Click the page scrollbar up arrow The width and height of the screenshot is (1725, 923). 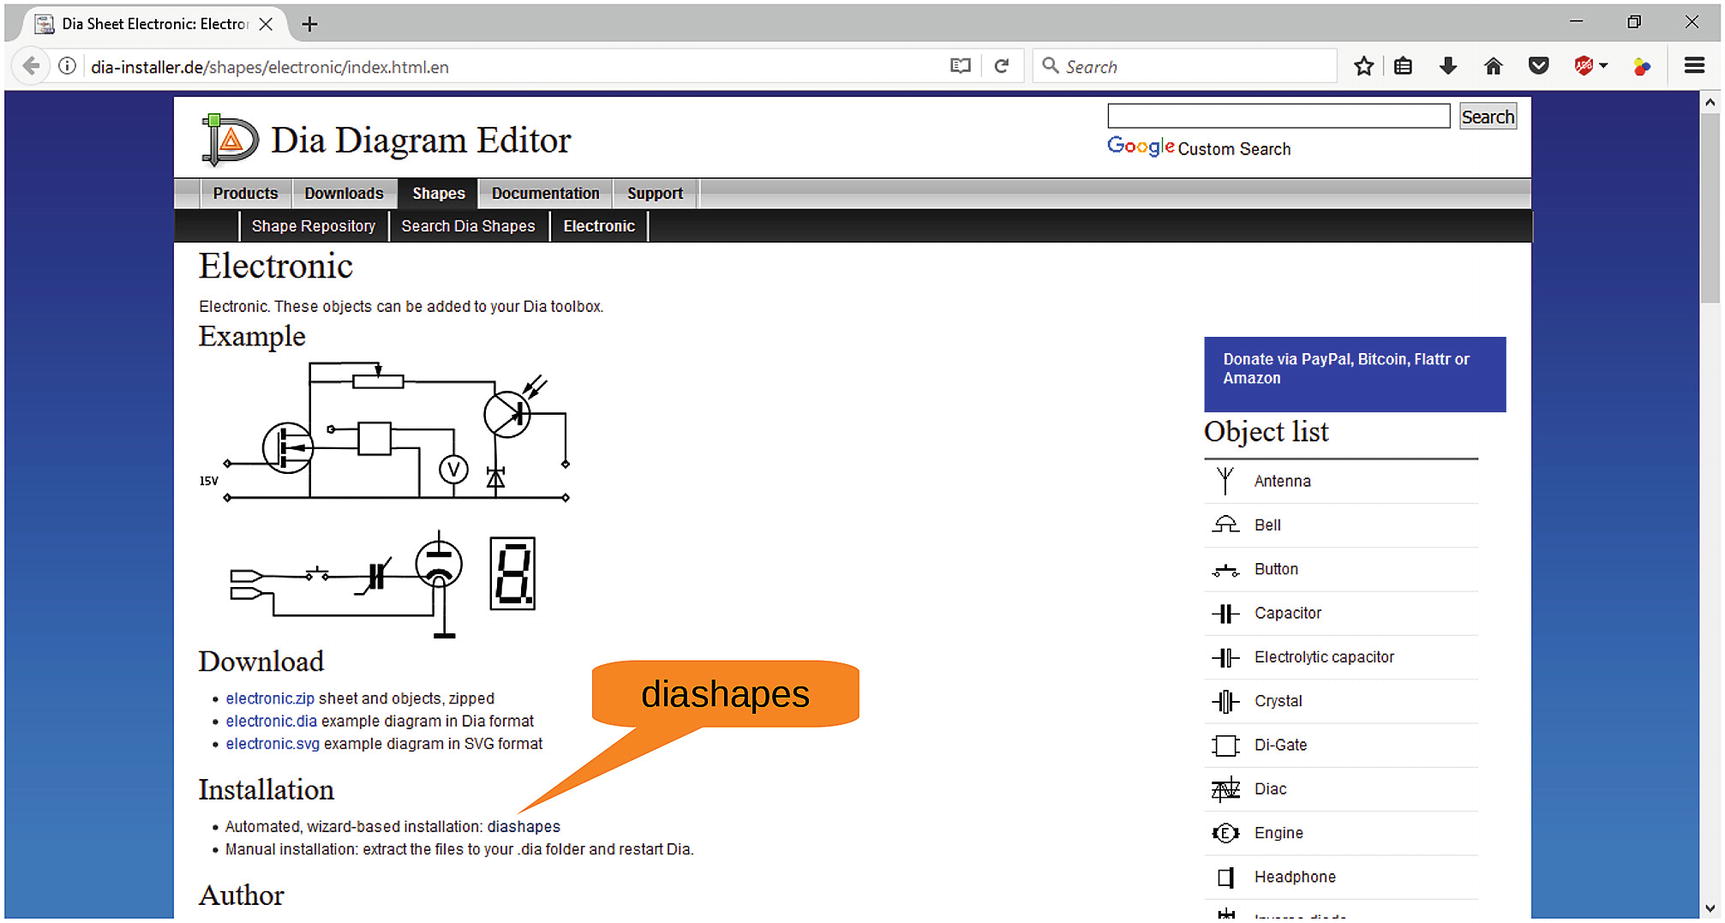pos(1710,102)
